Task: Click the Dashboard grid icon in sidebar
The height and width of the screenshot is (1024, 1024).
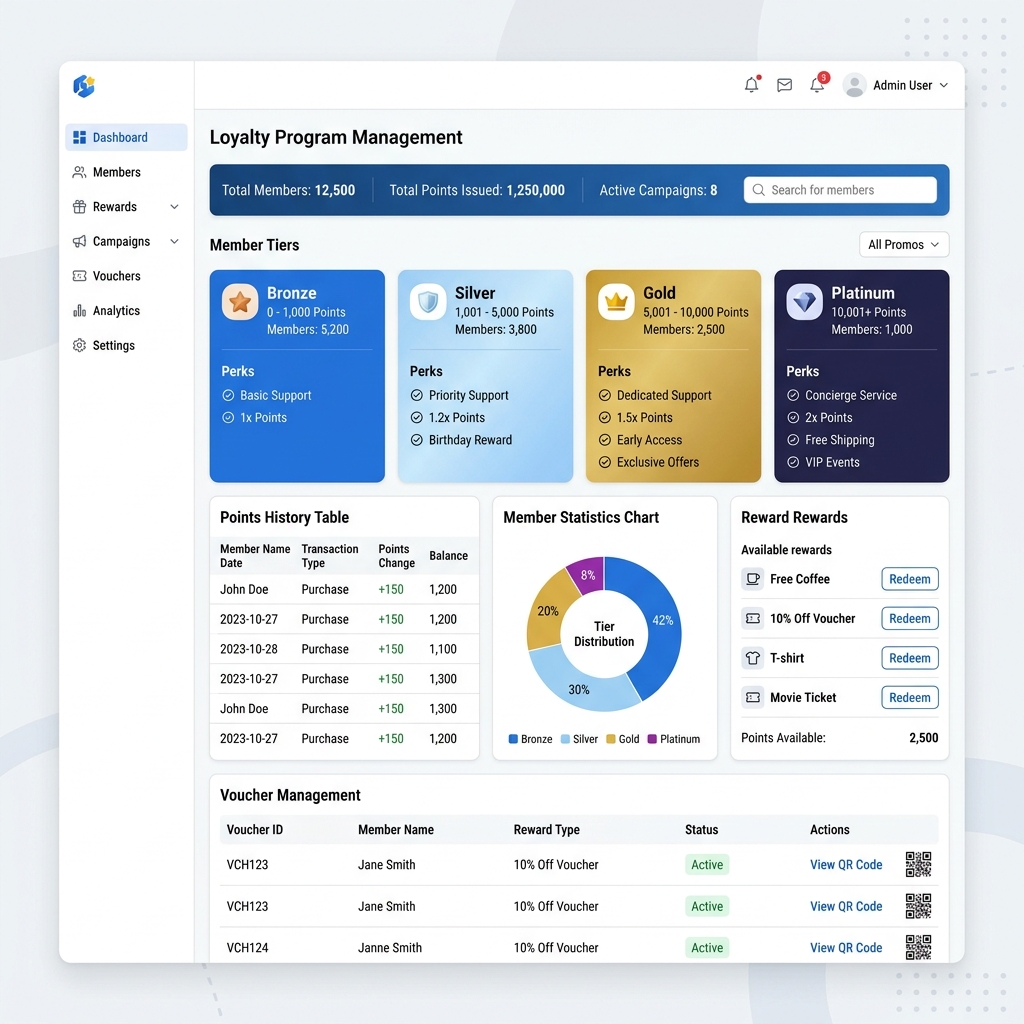Action: 79,137
